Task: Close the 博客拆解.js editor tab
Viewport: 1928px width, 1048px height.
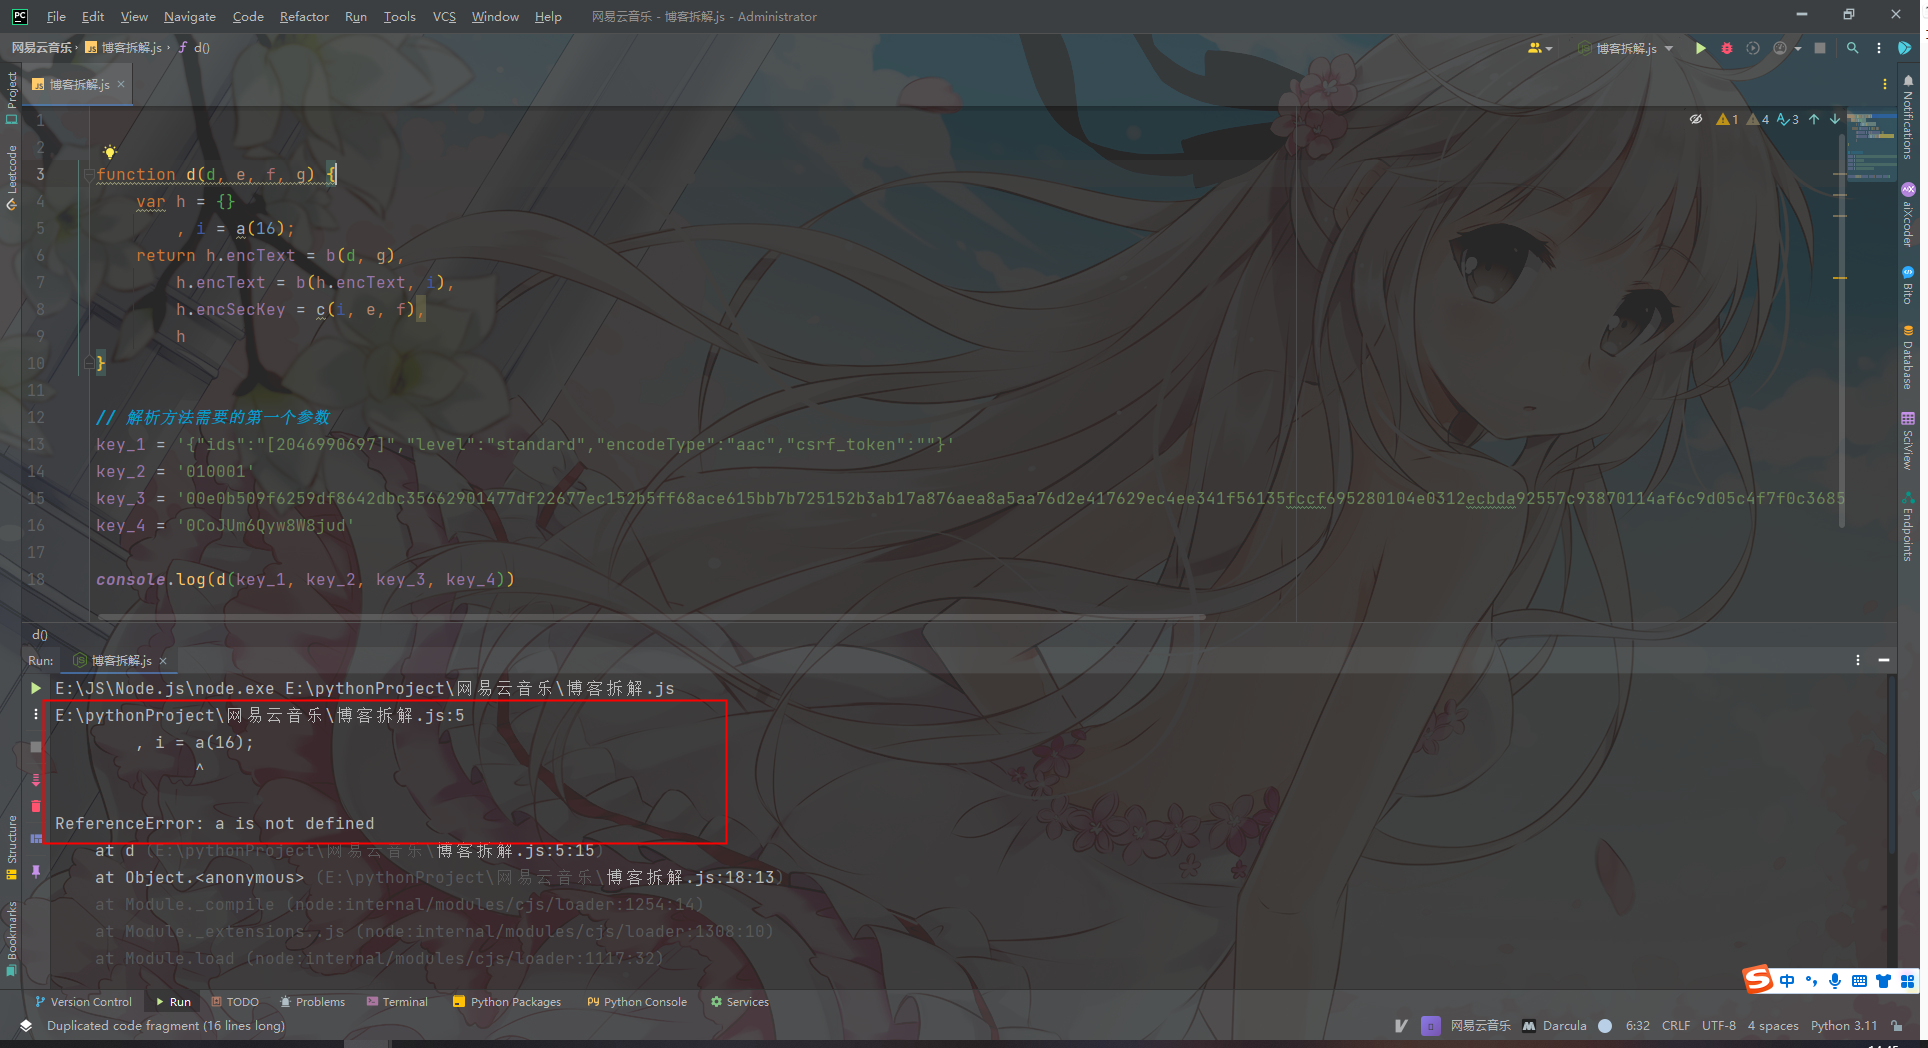Action: (121, 84)
